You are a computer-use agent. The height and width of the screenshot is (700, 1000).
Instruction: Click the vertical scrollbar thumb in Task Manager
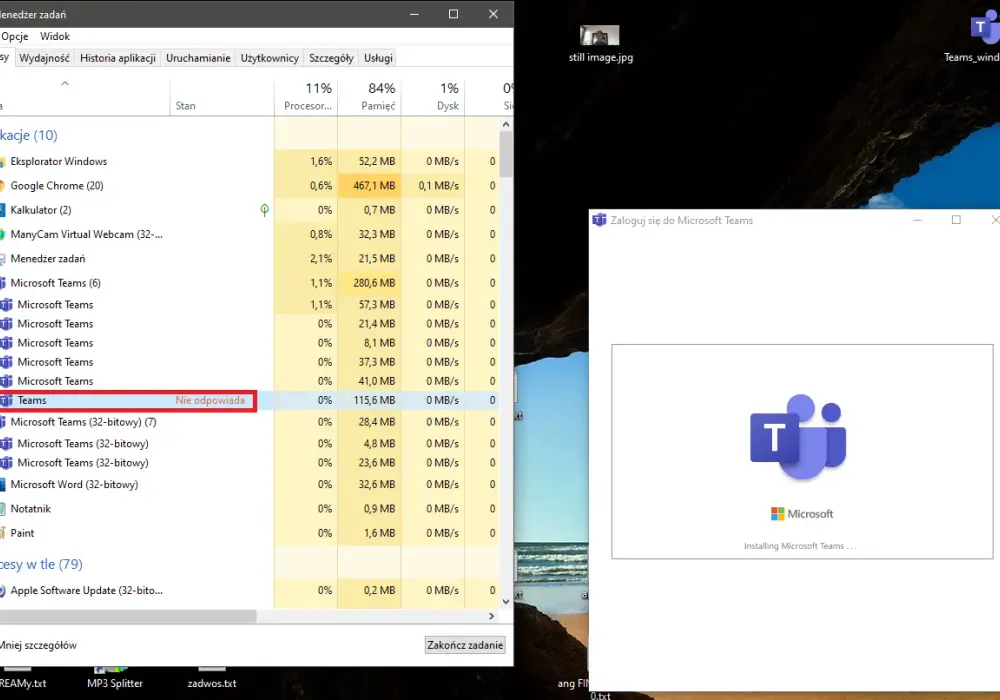[506, 154]
